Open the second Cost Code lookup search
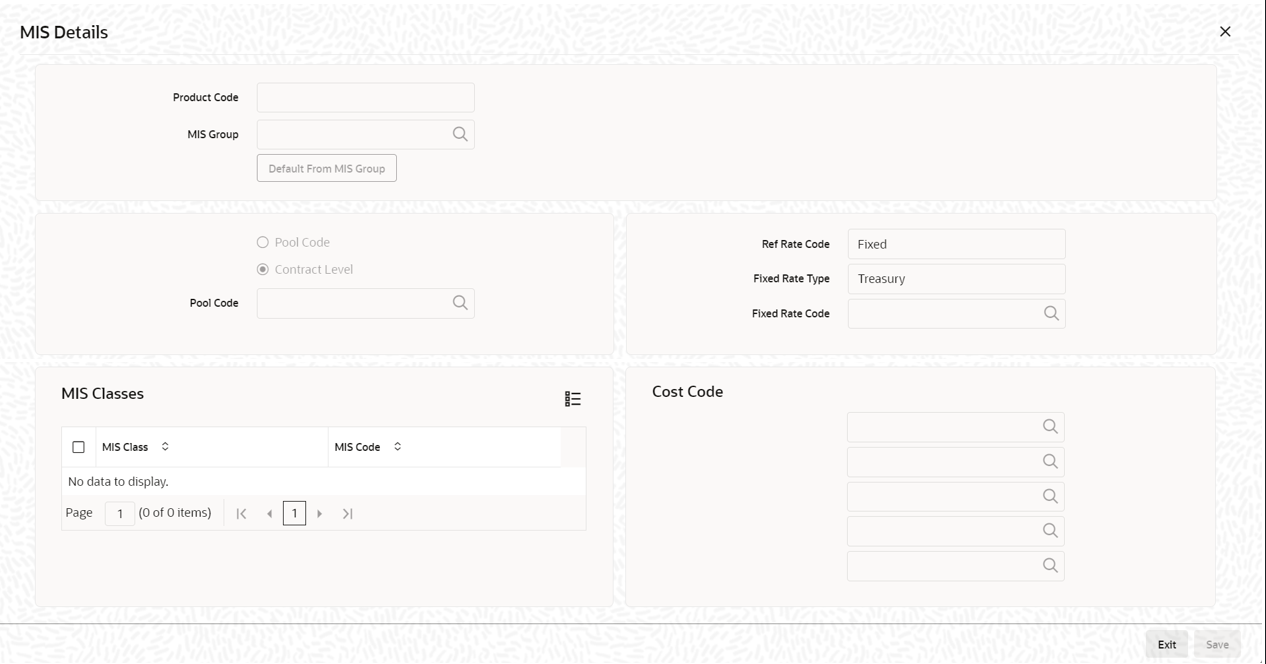The height and width of the screenshot is (664, 1266). click(1050, 461)
